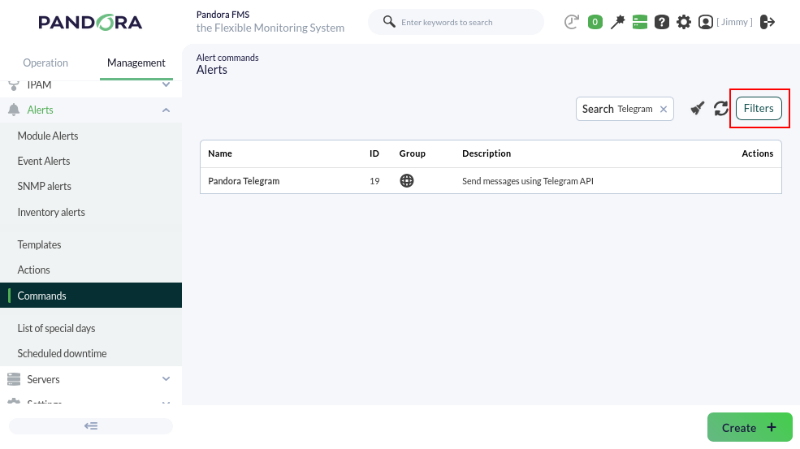Viewport: 800px width, 449px height.
Task: Click the Description column header
Action: [x=486, y=154]
